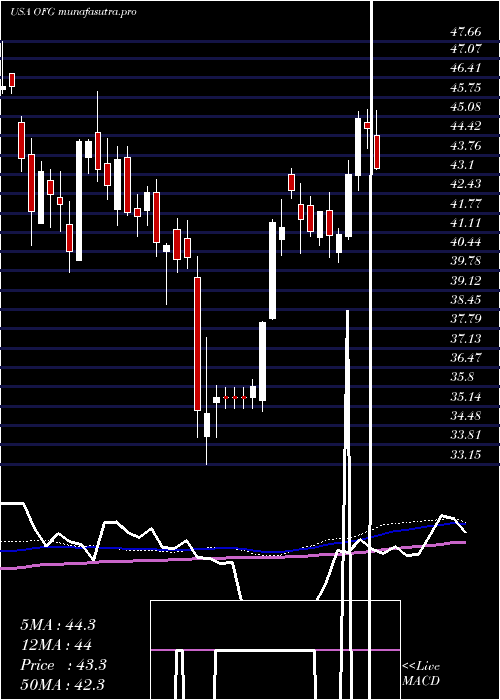
Task: Click the 39.12 price level label
Action: [466, 281]
